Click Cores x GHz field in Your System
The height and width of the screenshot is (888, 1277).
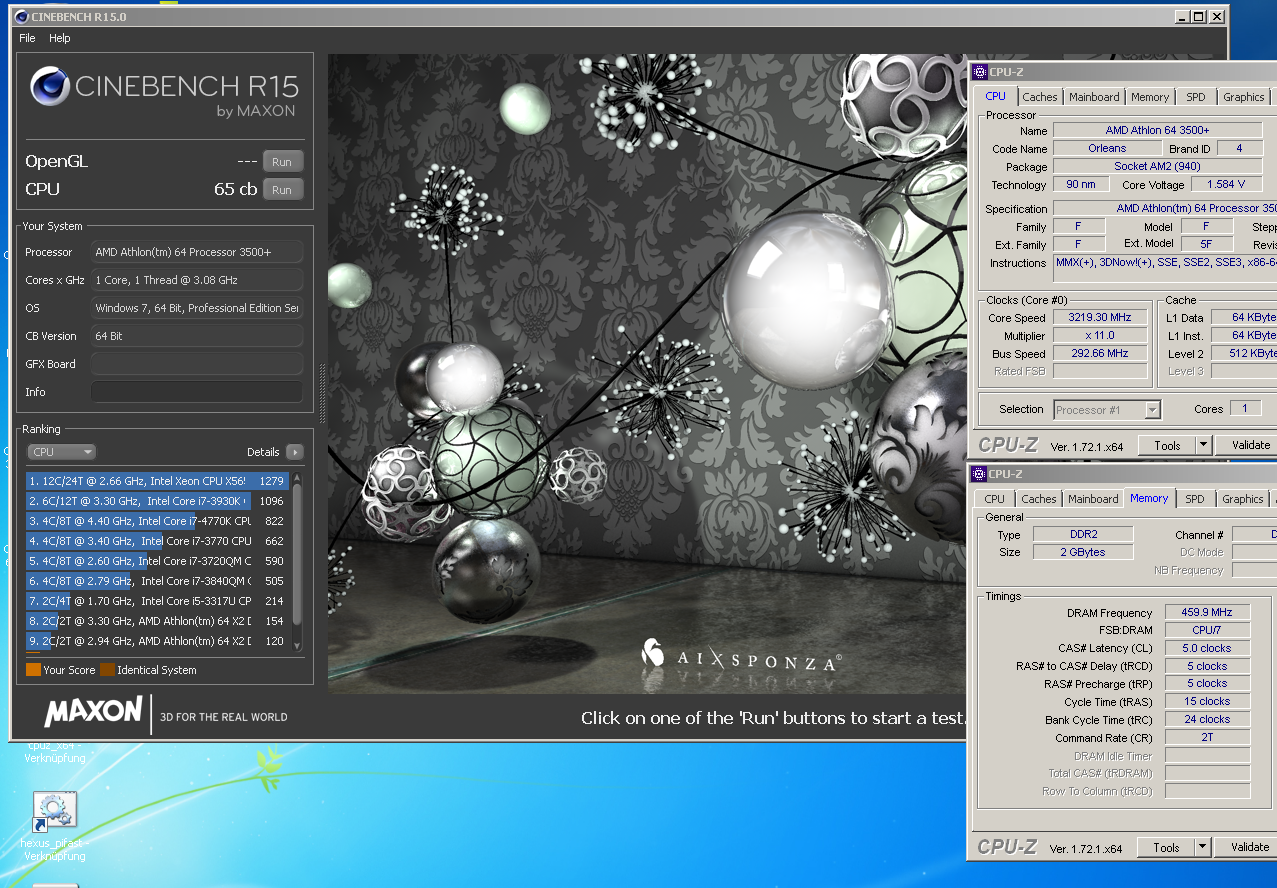point(196,280)
